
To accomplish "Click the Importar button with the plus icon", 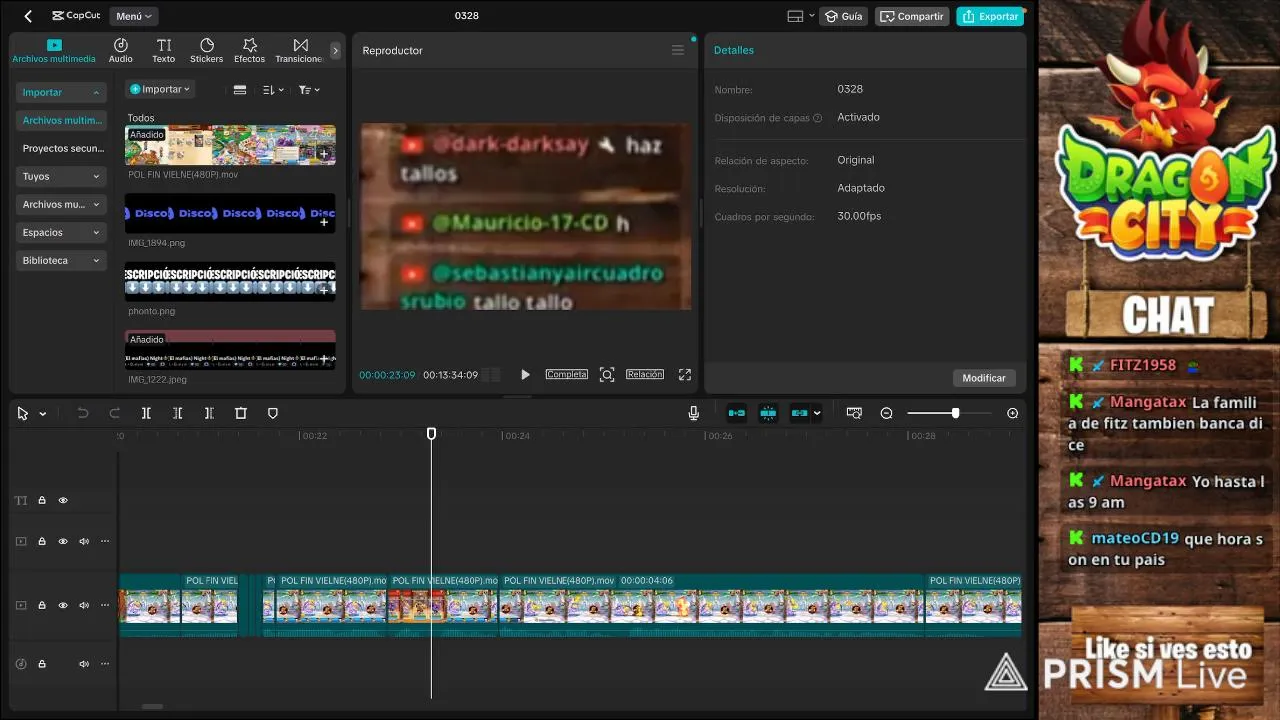I will click(x=160, y=89).
